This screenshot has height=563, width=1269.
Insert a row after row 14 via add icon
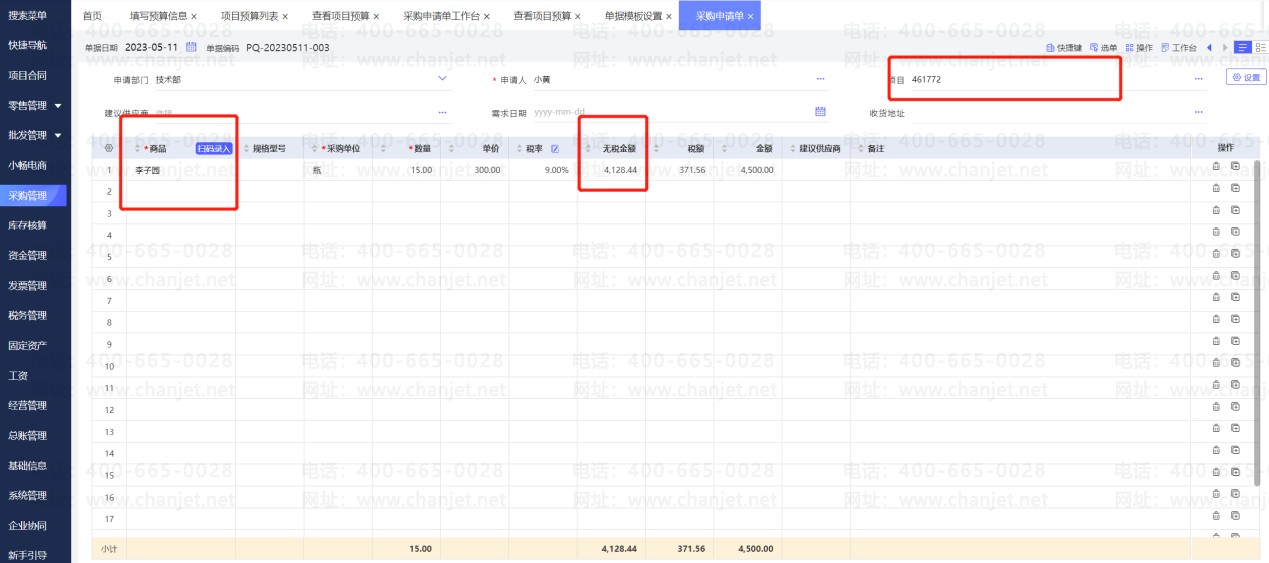click(x=1235, y=452)
